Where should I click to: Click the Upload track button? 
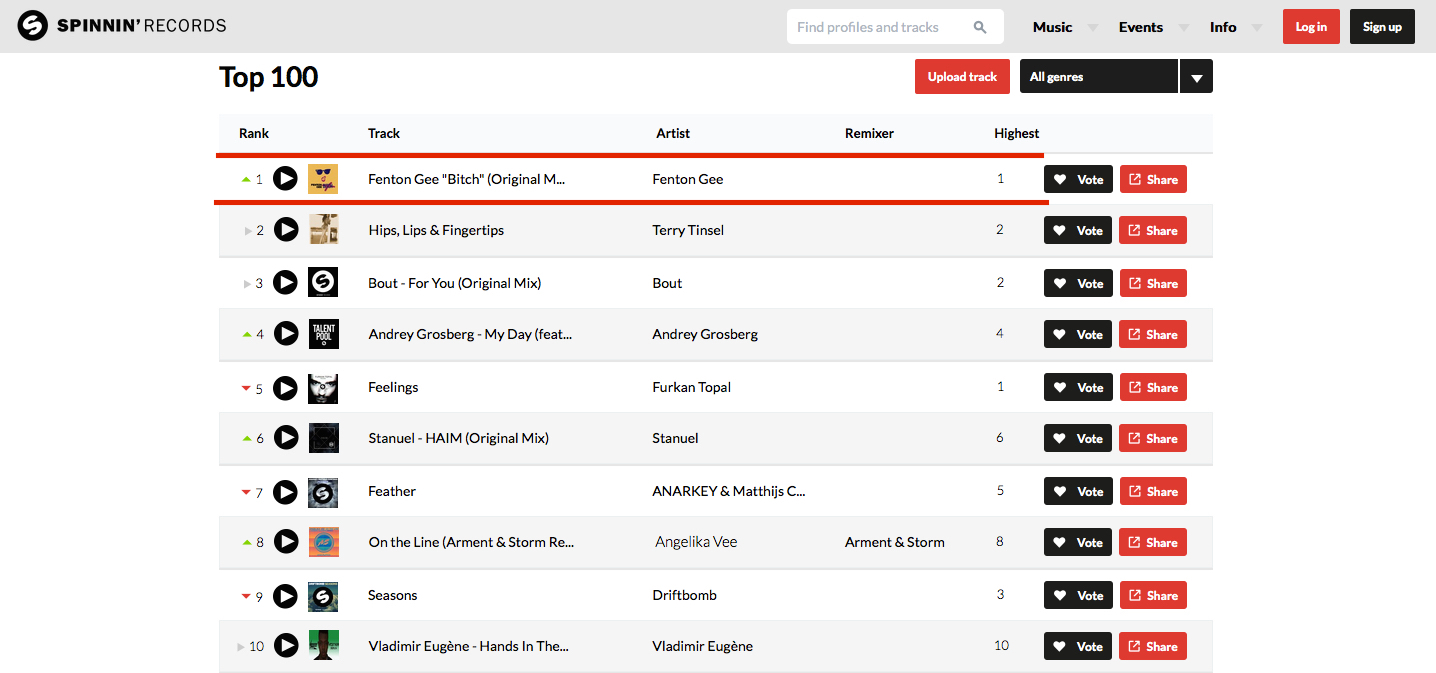click(962, 76)
